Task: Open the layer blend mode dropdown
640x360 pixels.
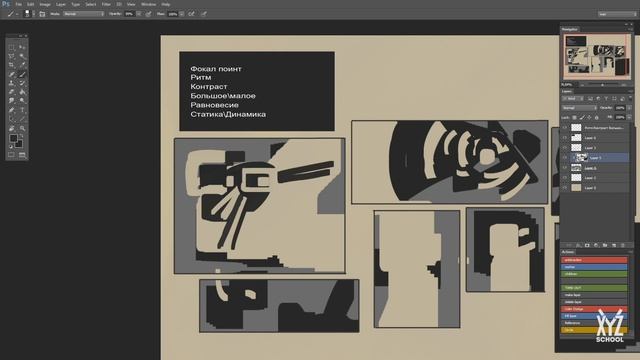Action: point(580,108)
